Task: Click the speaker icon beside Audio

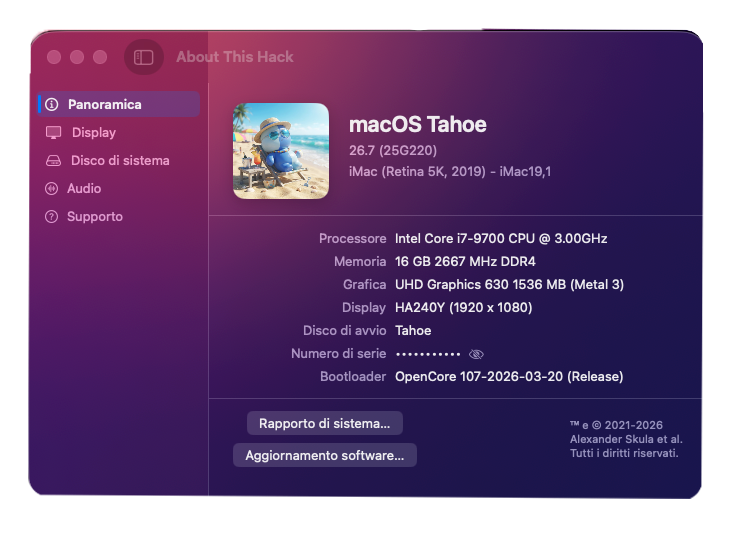Action: coord(51,189)
